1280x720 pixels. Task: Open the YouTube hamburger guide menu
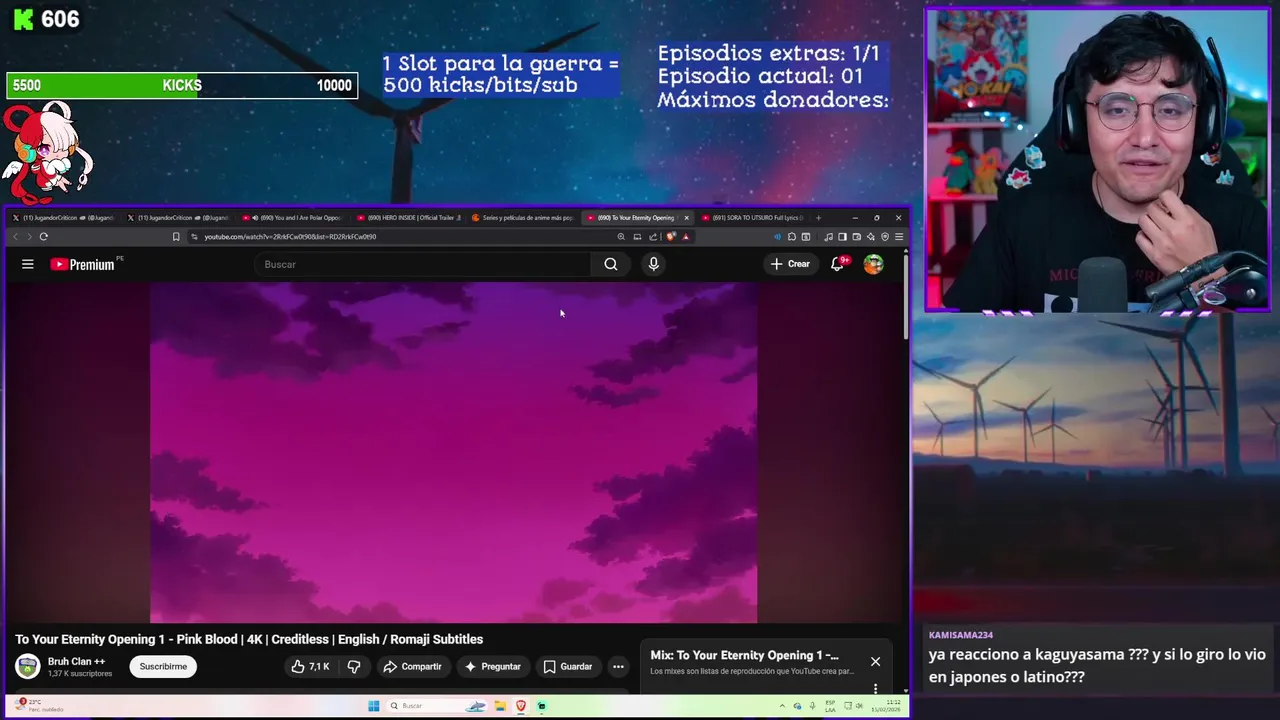click(x=28, y=264)
